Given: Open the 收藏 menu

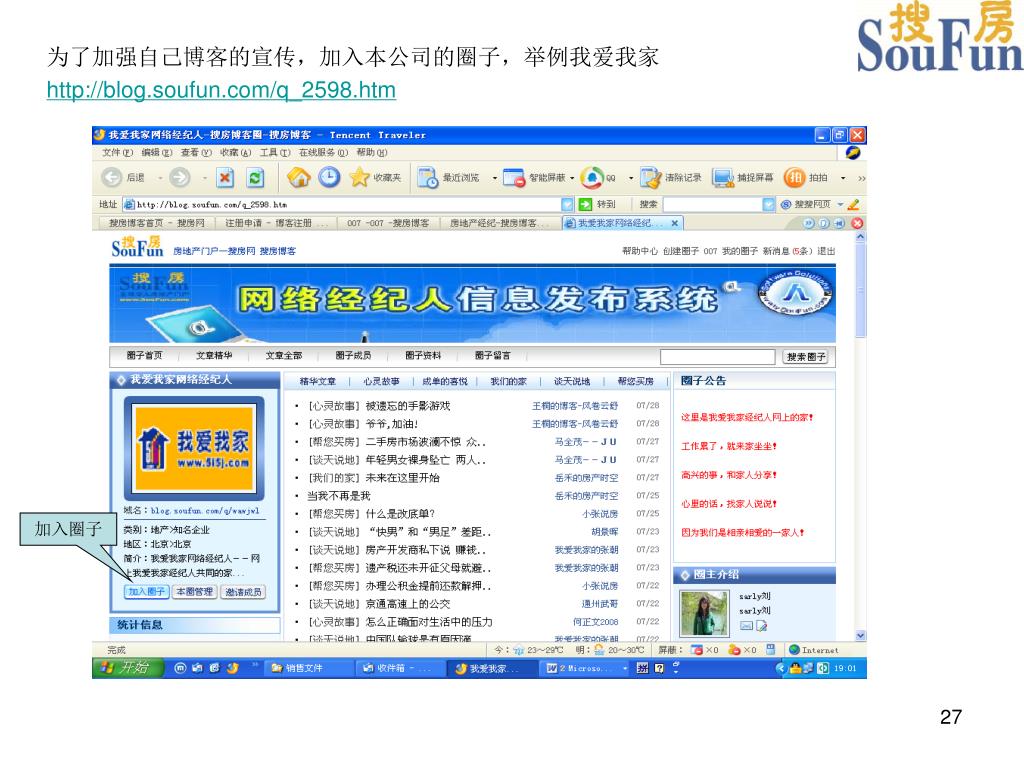Looking at the screenshot, I should click(x=235, y=152).
